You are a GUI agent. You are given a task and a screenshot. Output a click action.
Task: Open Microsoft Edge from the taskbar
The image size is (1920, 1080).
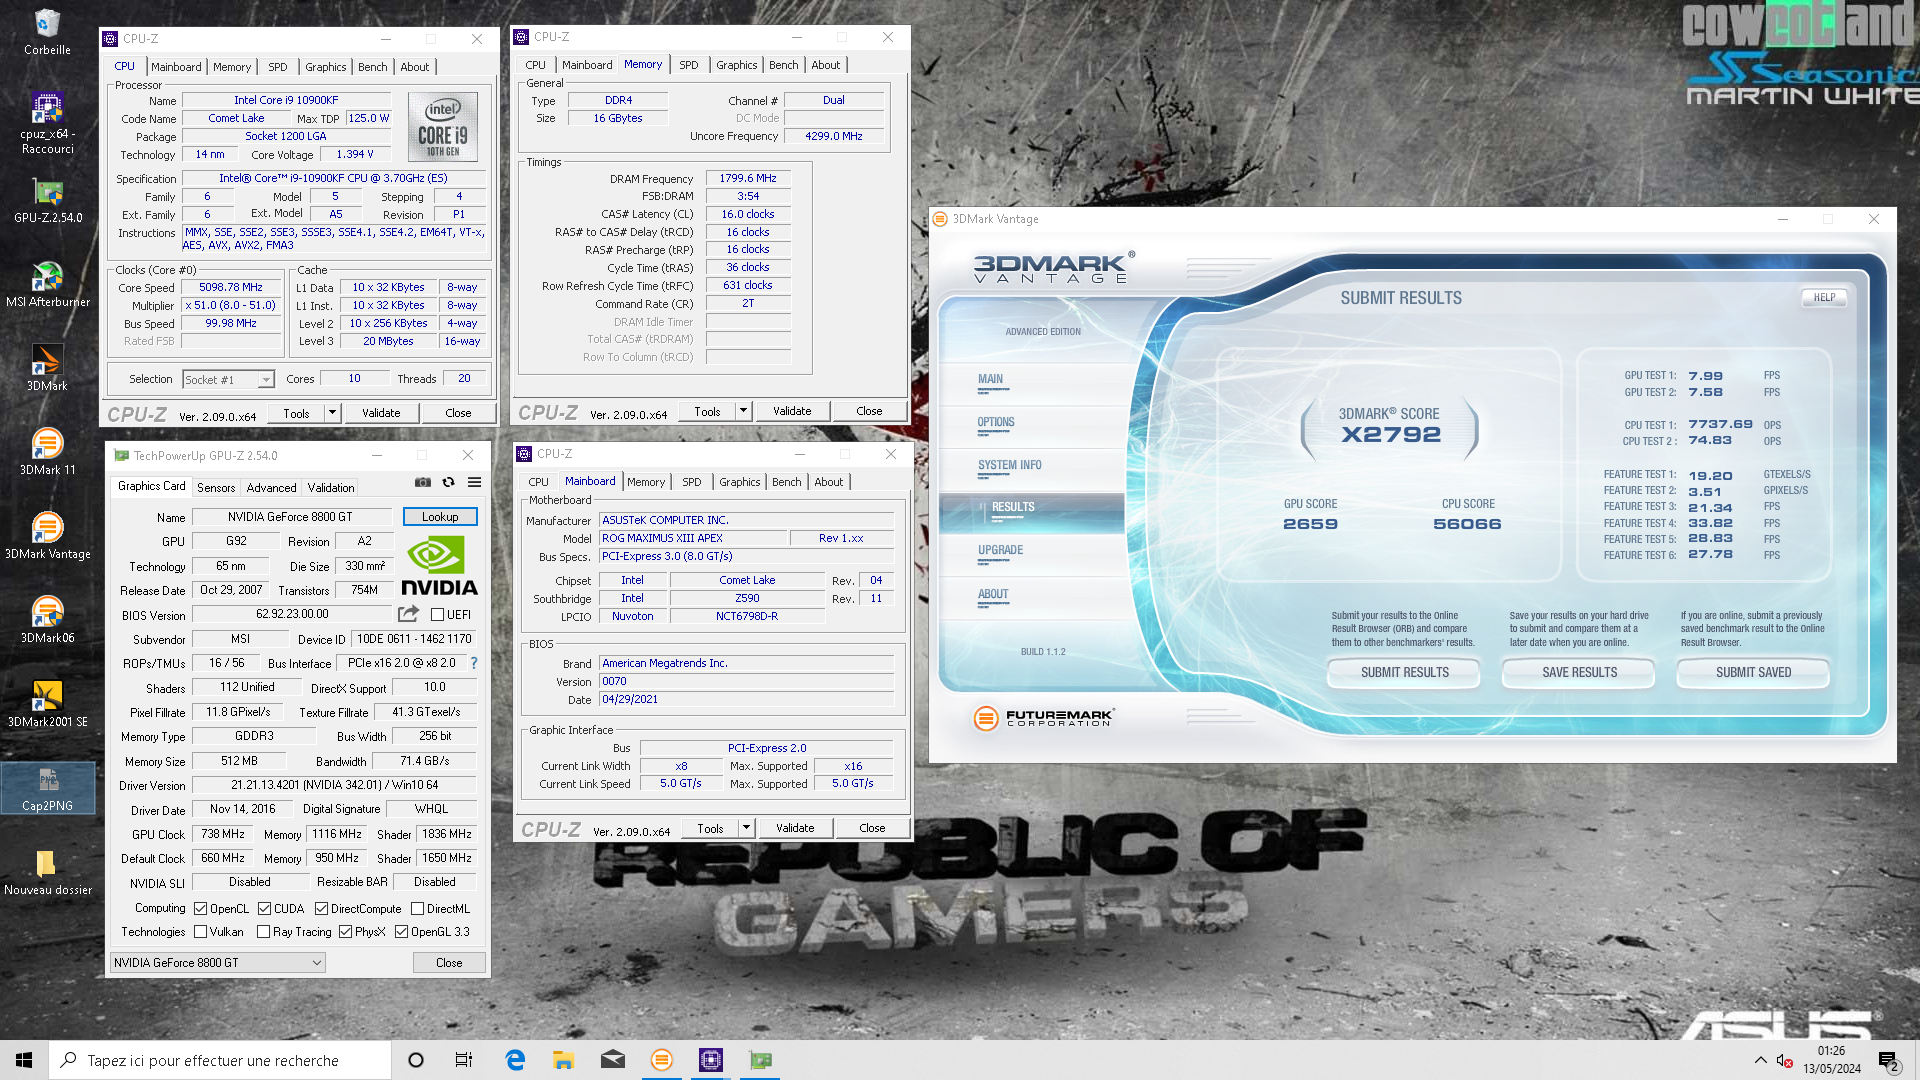[515, 1060]
